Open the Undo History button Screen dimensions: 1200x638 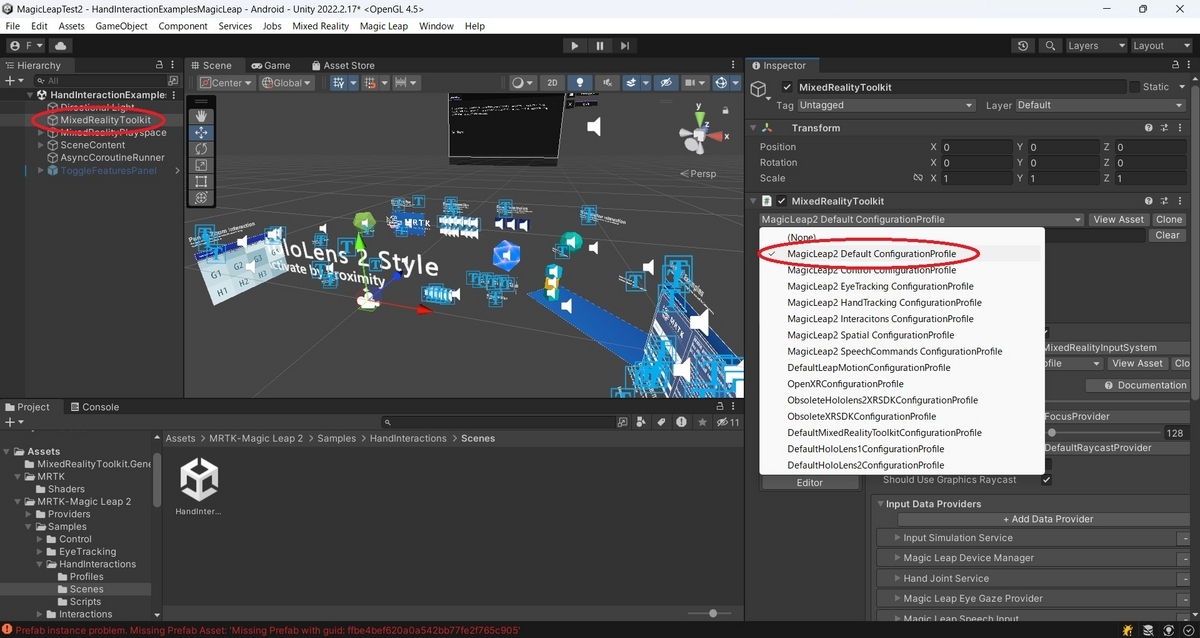[1022, 46]
